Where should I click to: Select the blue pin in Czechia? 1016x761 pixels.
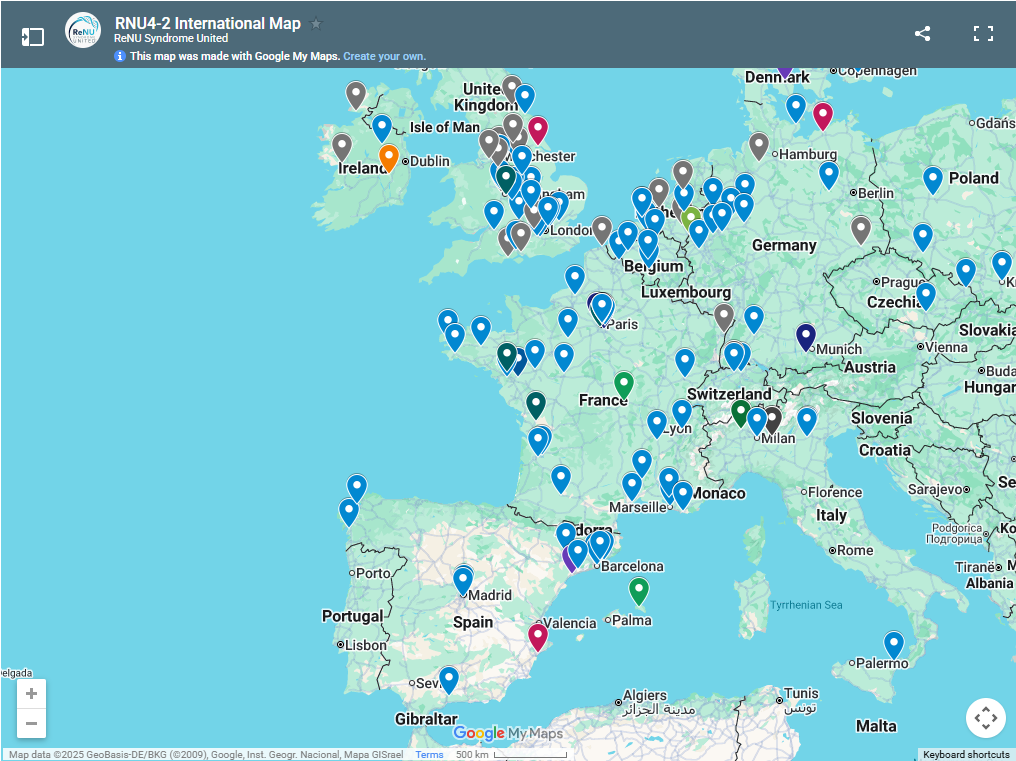pyautogui.click(x=926, y=296)
